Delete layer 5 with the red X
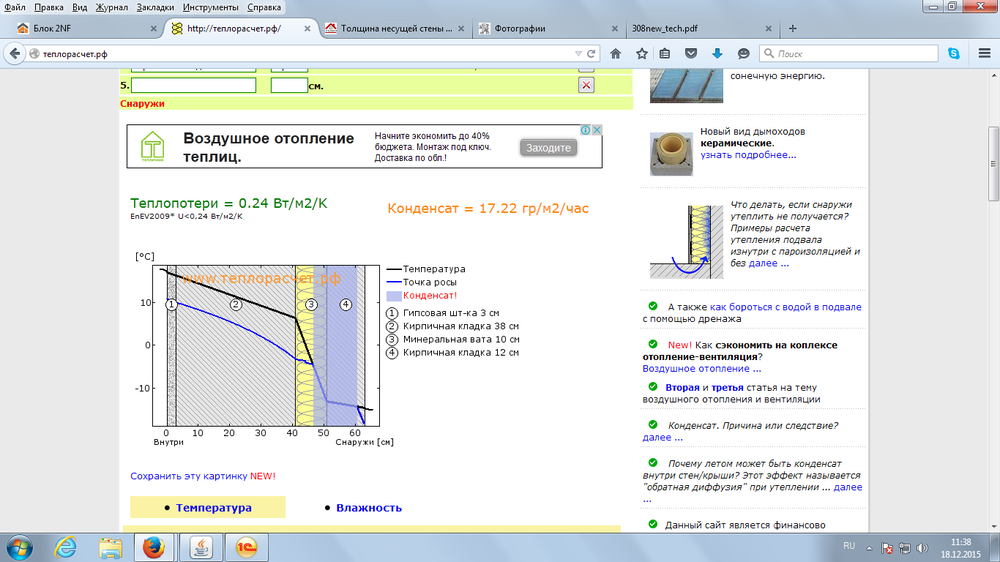The height and width of the screenshot is (562, 1000). (586, 86)
